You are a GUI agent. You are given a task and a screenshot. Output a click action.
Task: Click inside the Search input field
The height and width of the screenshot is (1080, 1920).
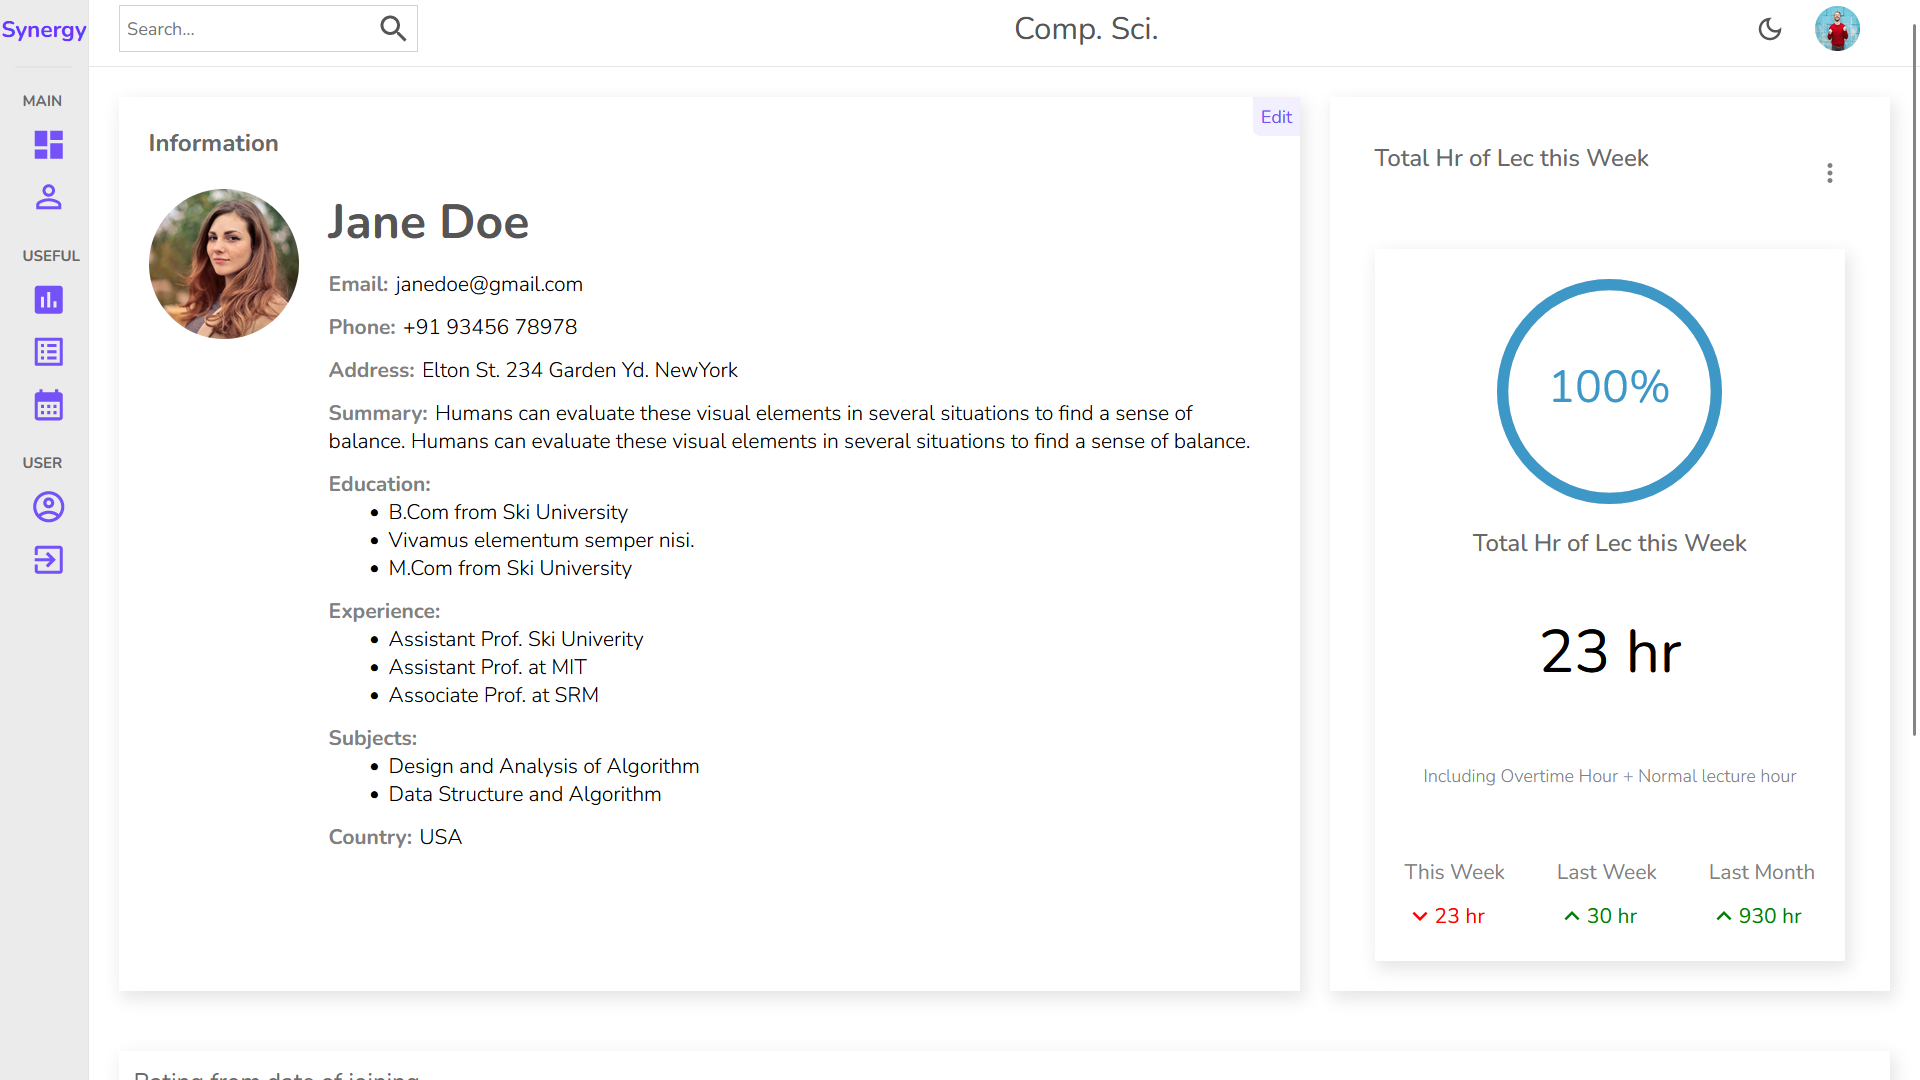[248, 29]
